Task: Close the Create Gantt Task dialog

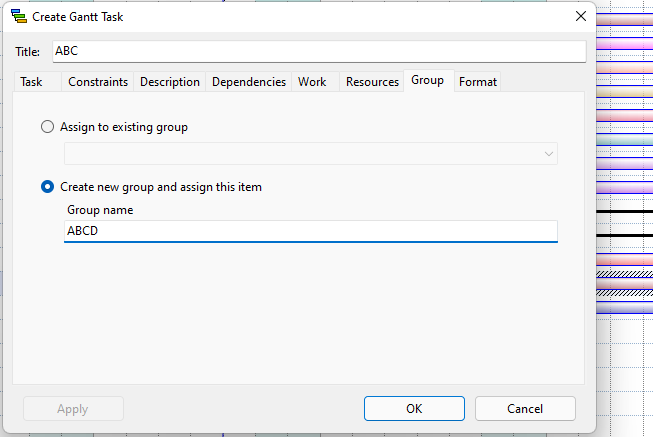Action: tap(580, 17)
